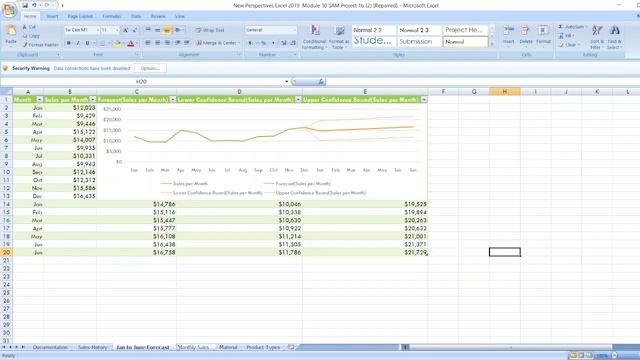Click the Orientation text angle icon
This screenshot has width=640, height=360.
tap(178, 30)
